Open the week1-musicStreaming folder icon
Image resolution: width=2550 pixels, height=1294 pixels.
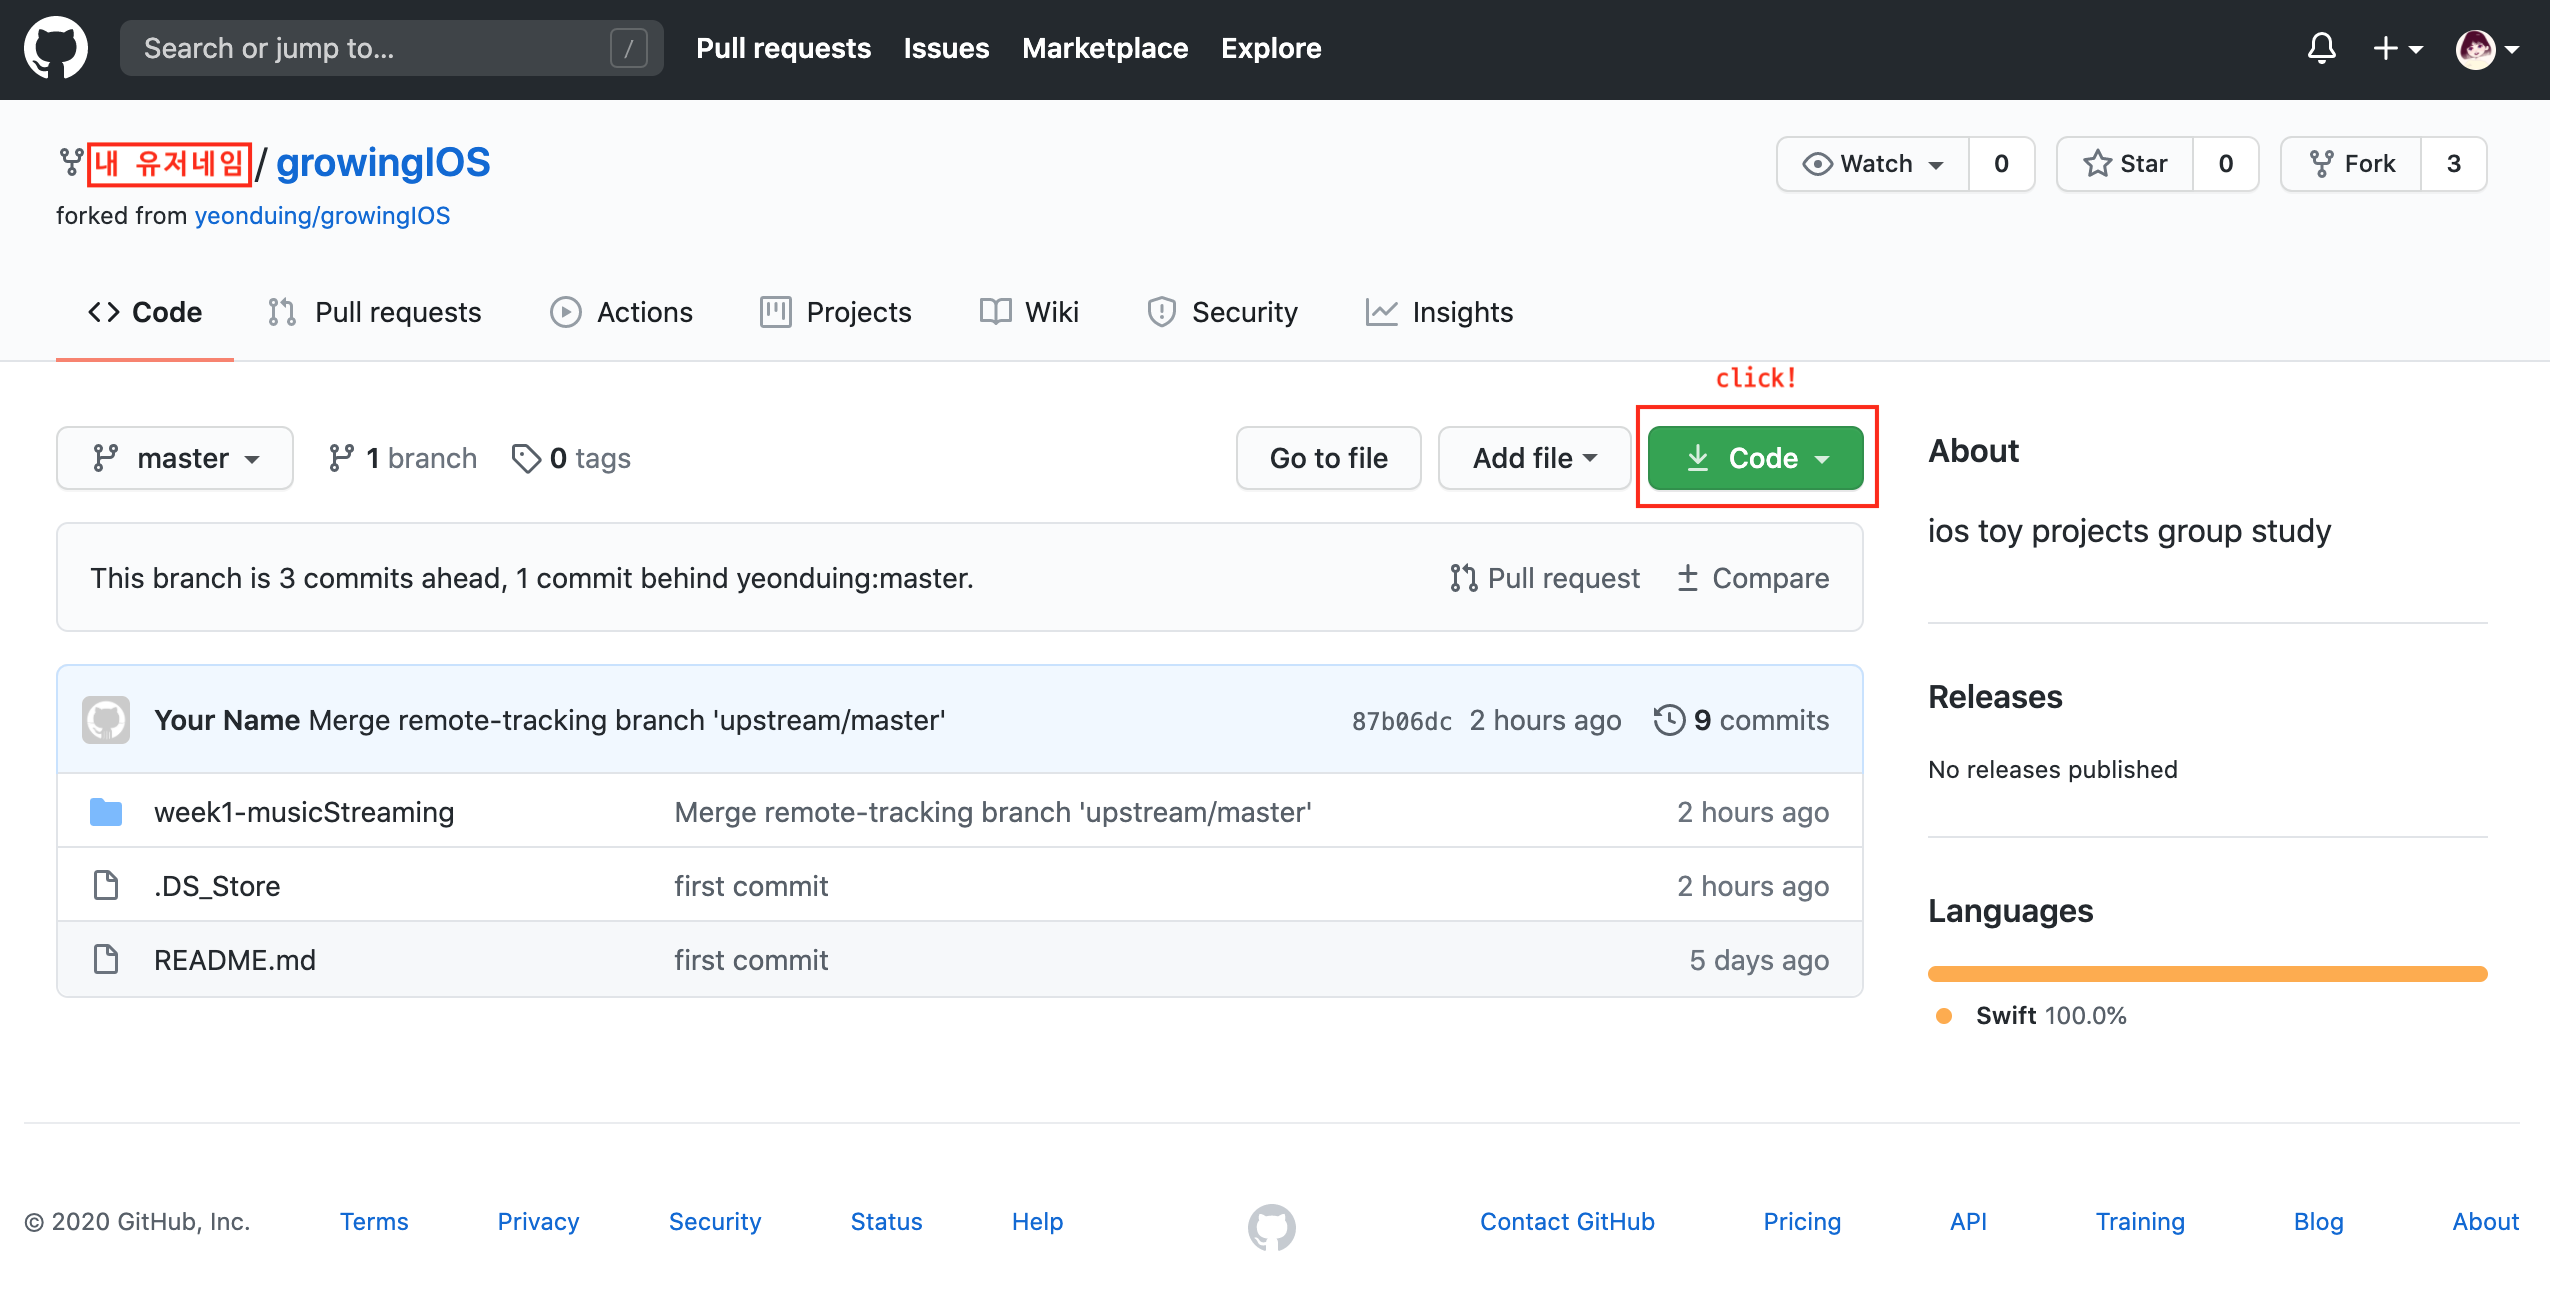106,812
